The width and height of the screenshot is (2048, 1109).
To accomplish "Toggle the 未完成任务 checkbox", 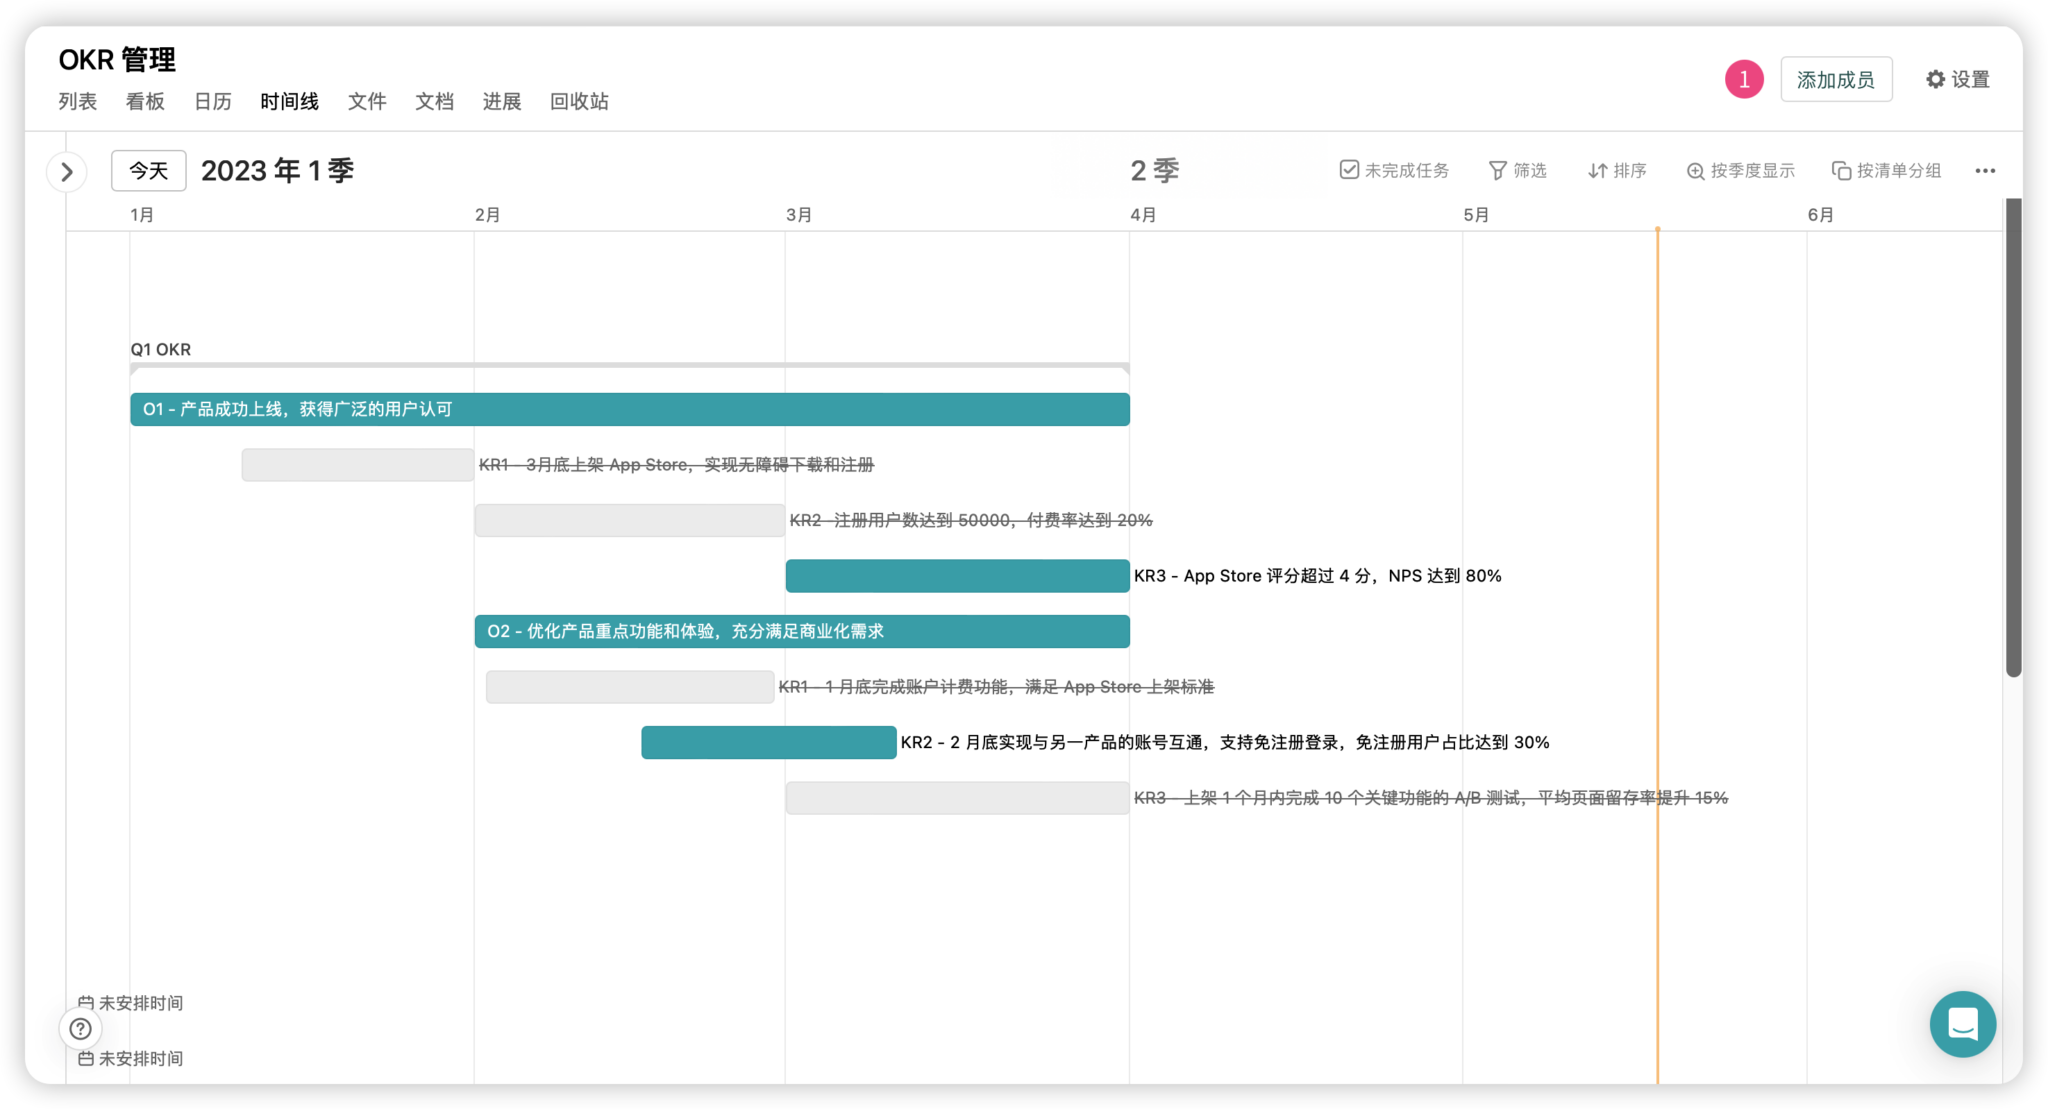I will click(x=1349, y=170).
